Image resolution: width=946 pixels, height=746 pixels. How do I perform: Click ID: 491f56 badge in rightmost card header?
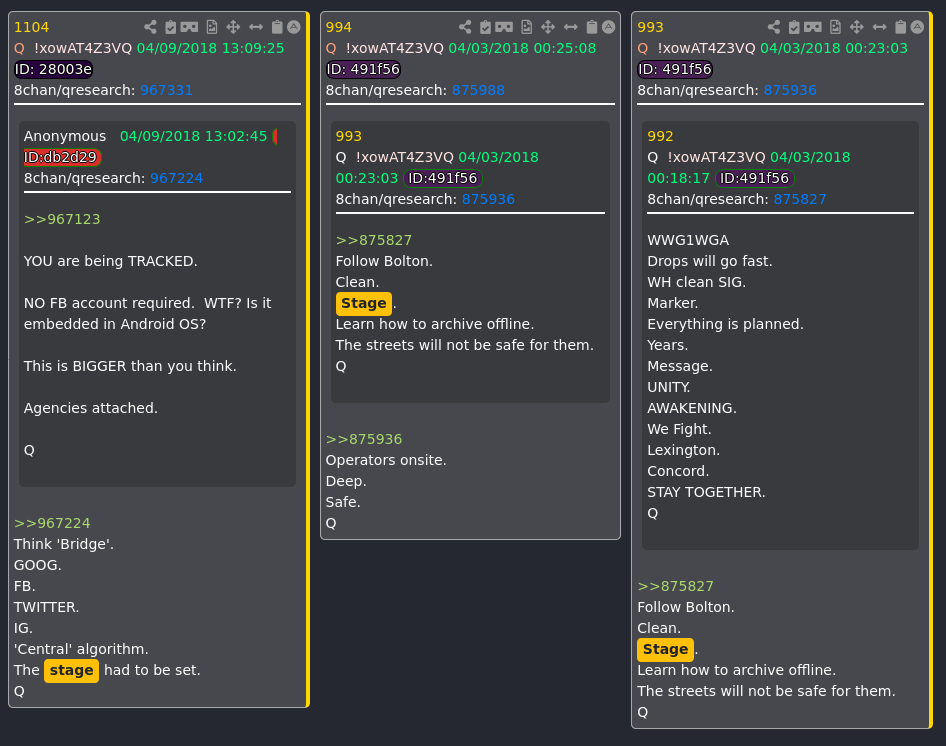tap(675, 69)
